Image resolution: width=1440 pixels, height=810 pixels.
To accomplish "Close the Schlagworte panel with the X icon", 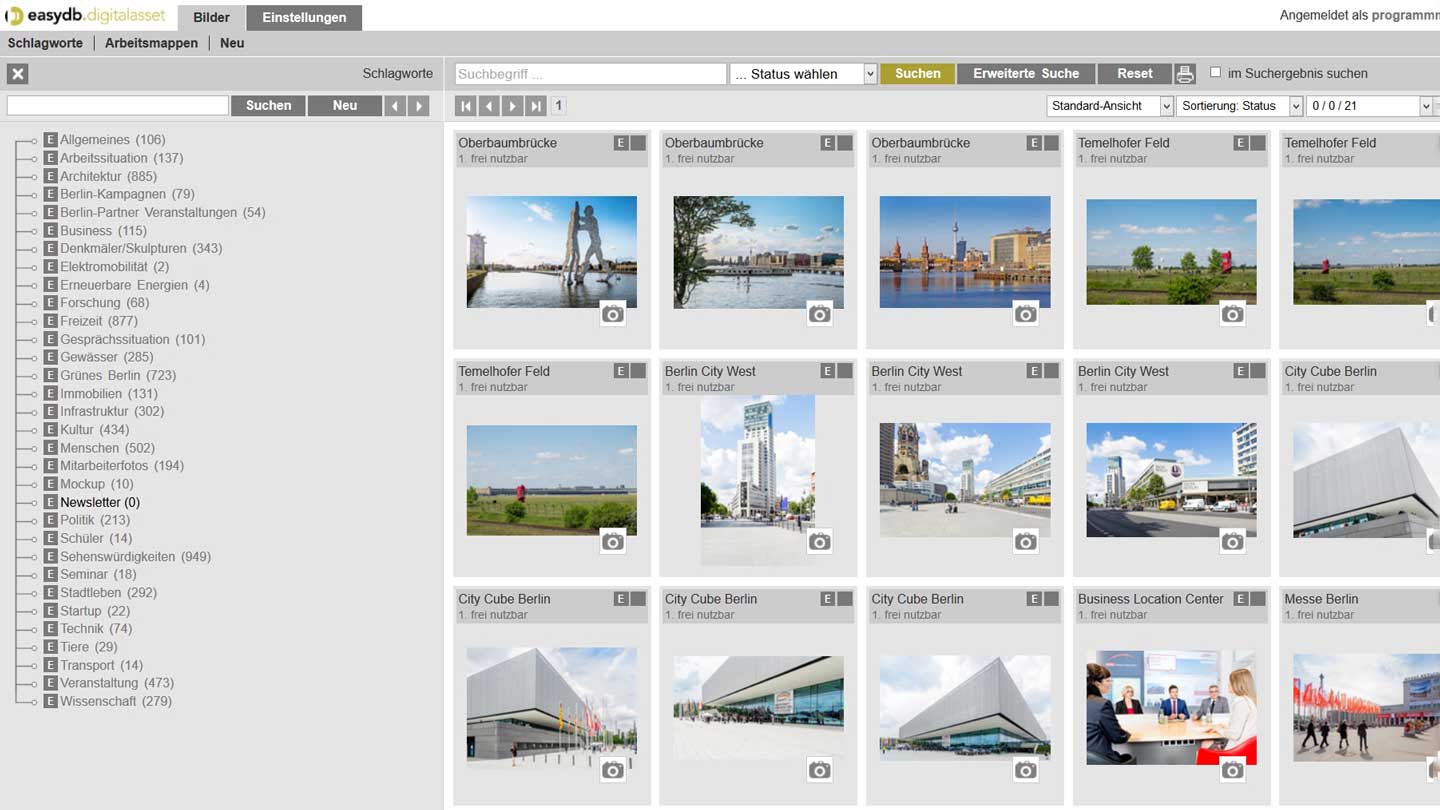I will click(18, 74).
